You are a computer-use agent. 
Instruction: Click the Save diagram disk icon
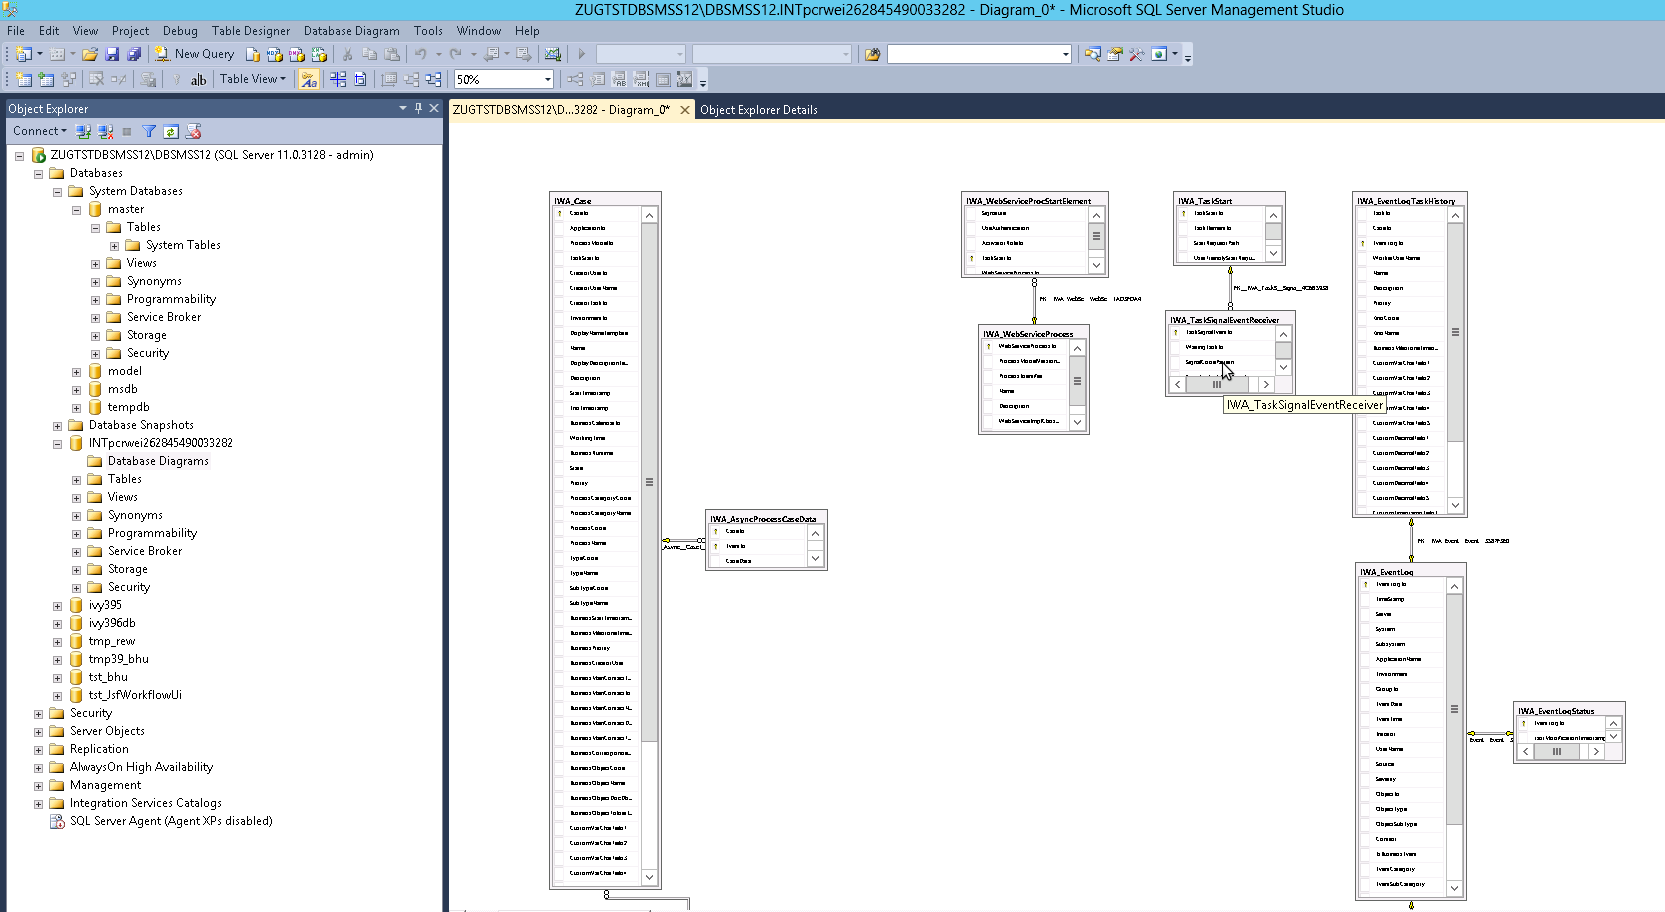click(x=112, y=54)
